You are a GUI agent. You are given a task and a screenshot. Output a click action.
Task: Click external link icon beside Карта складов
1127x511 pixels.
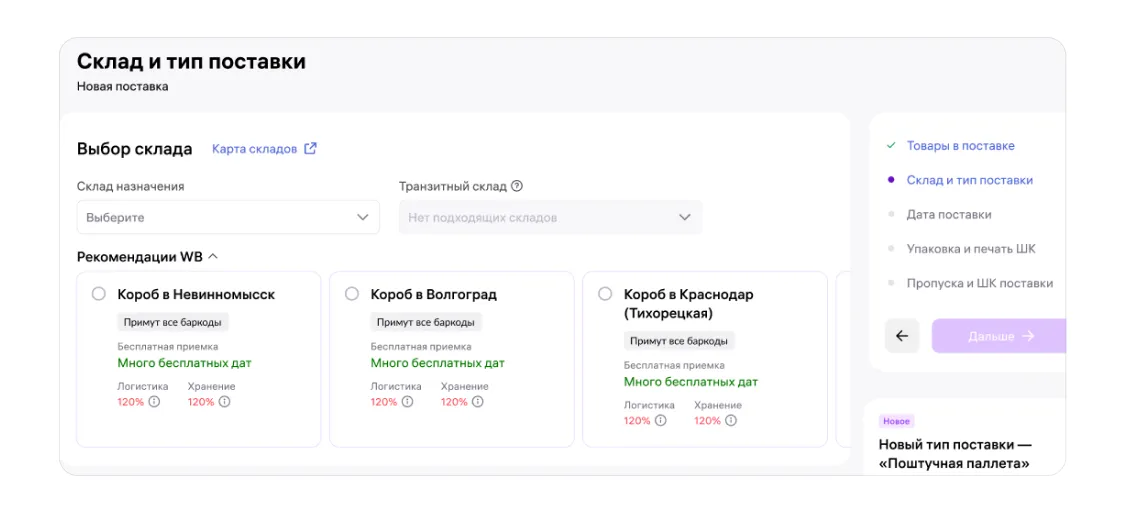(310, 149)
